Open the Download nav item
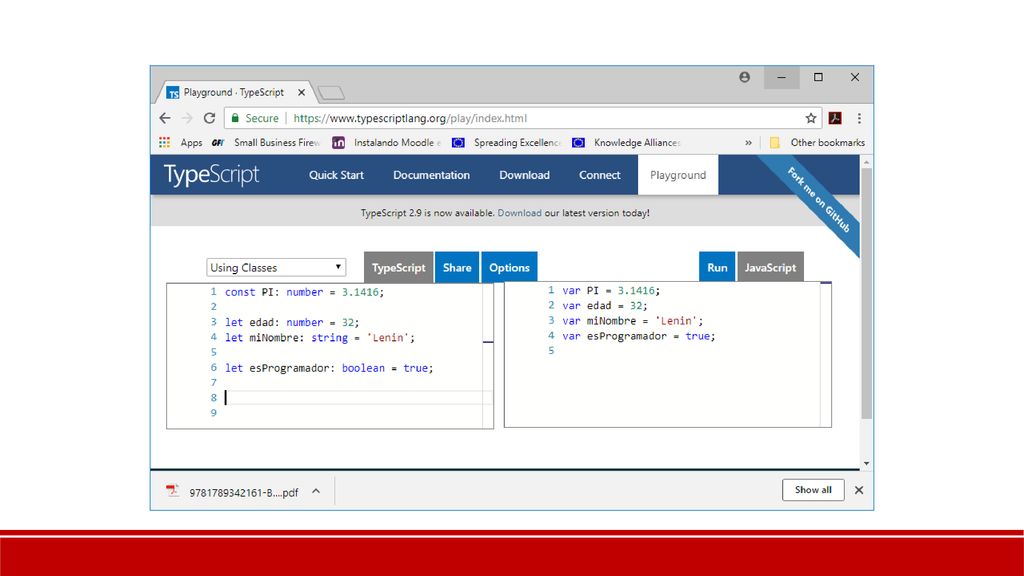Image resolution: width=1024 pixels, height=576 pixels. [x=524, y=175]
